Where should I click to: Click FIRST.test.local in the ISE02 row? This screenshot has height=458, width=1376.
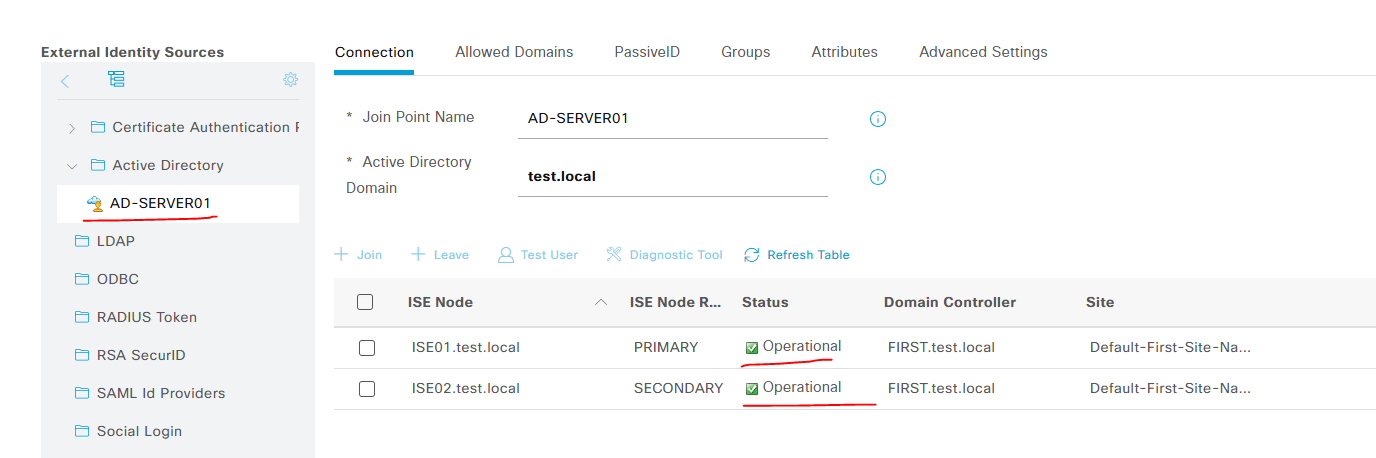tap(941, 388)
